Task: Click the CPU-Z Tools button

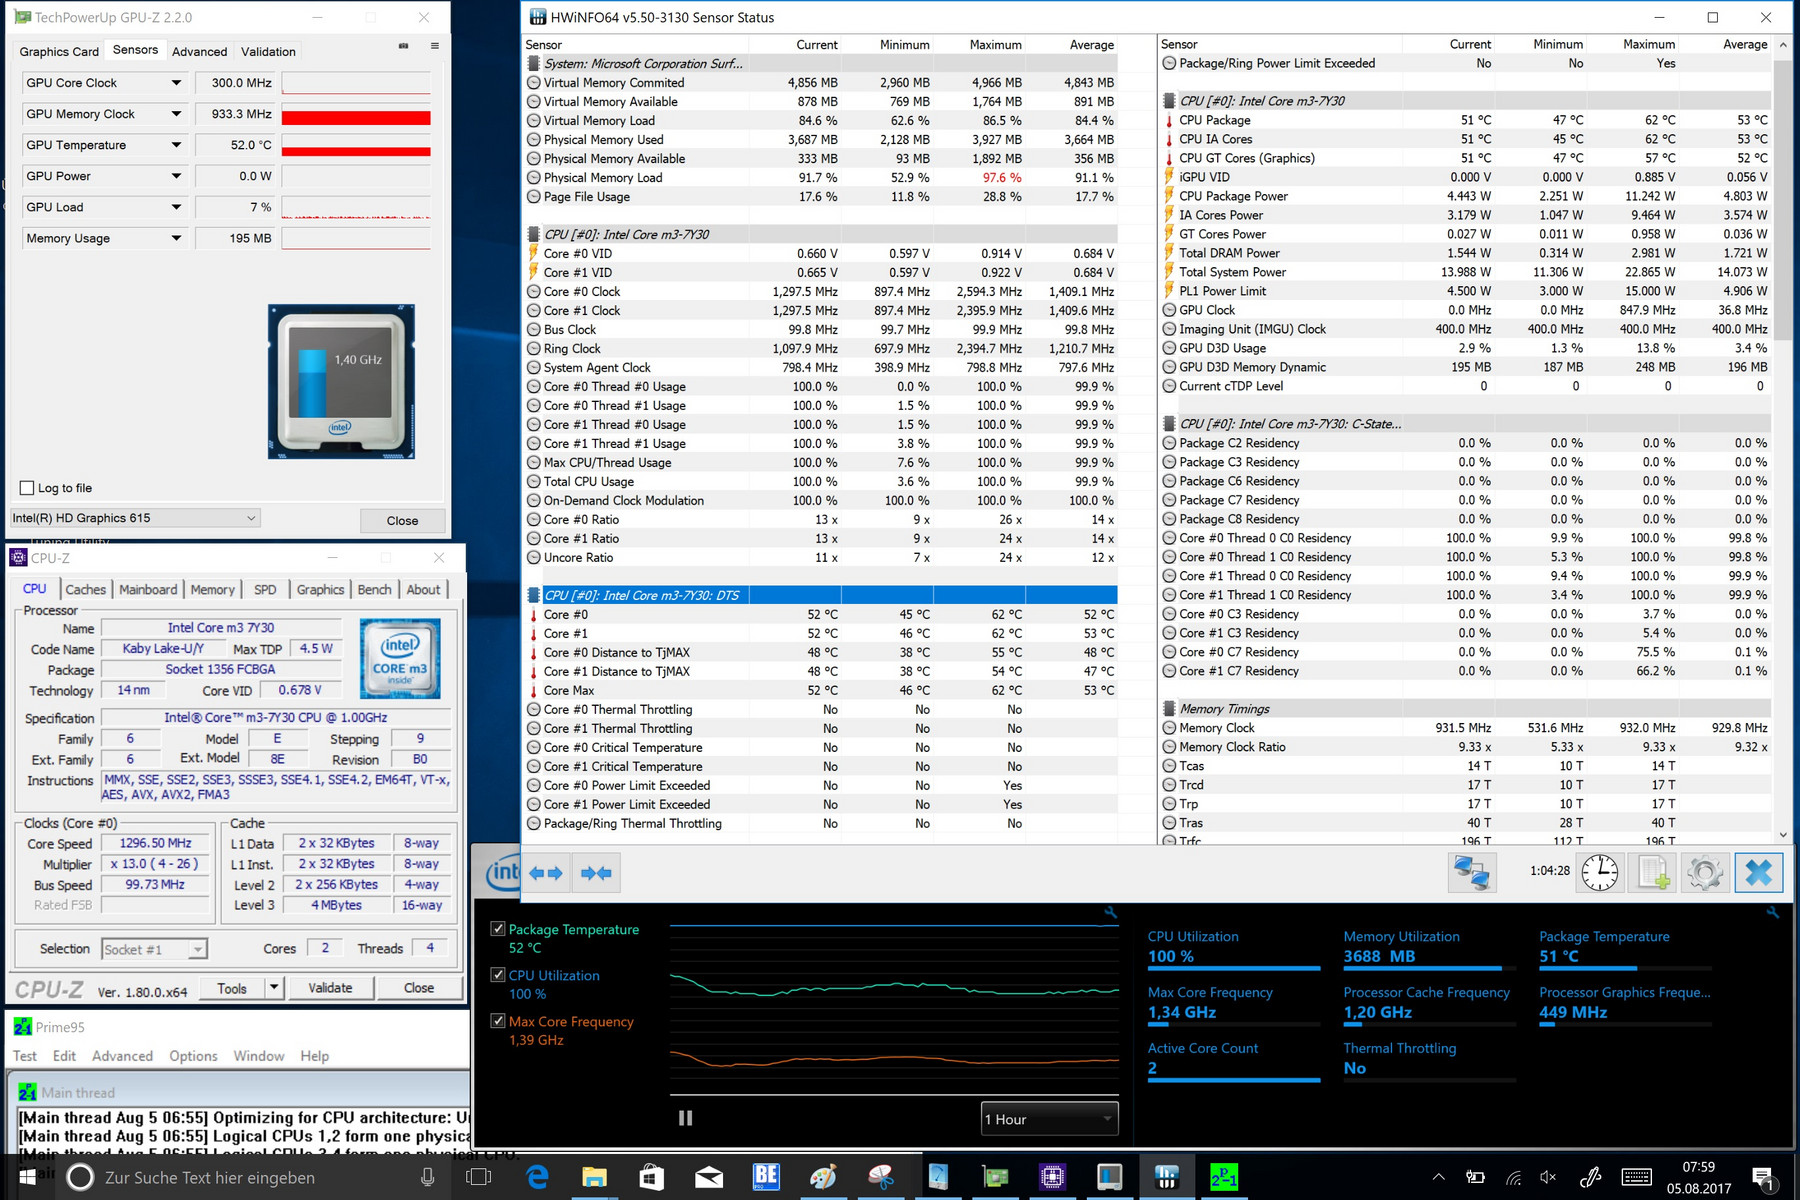Action: tap(232, 988)
